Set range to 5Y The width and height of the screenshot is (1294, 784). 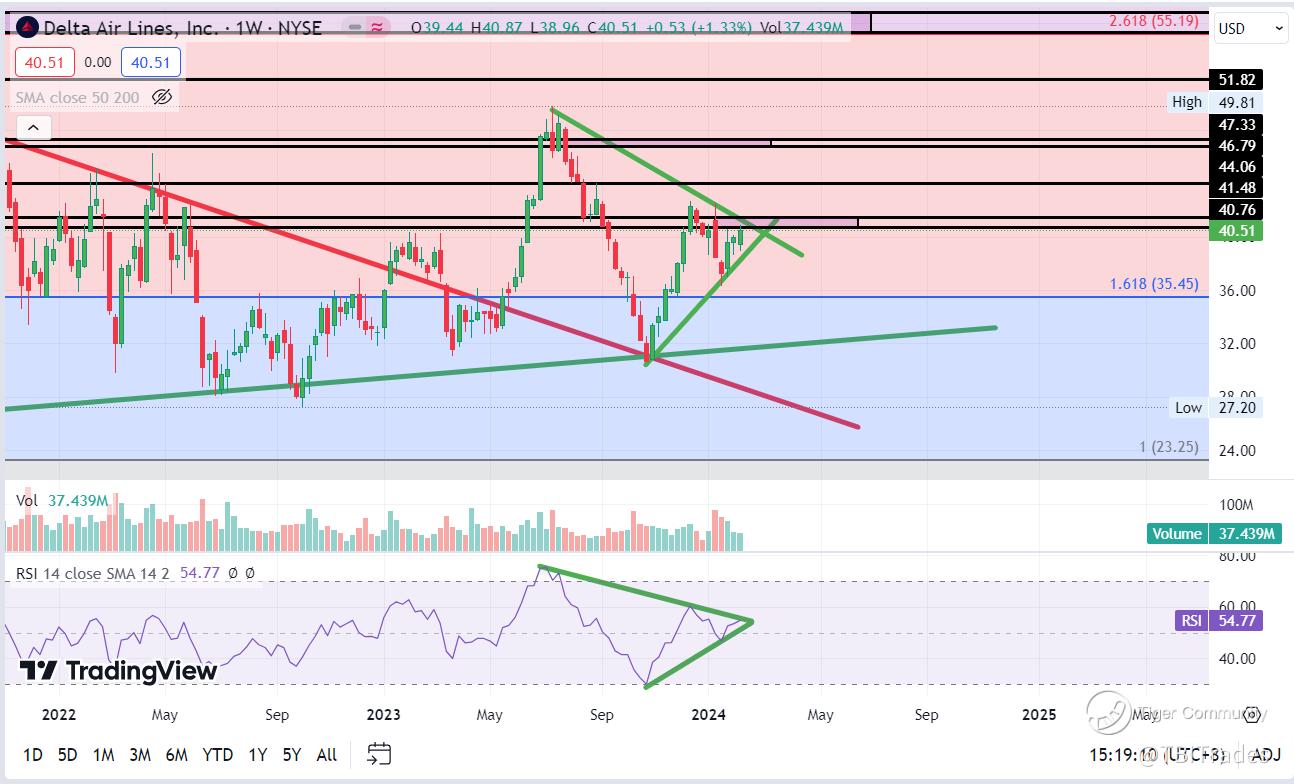291,754
